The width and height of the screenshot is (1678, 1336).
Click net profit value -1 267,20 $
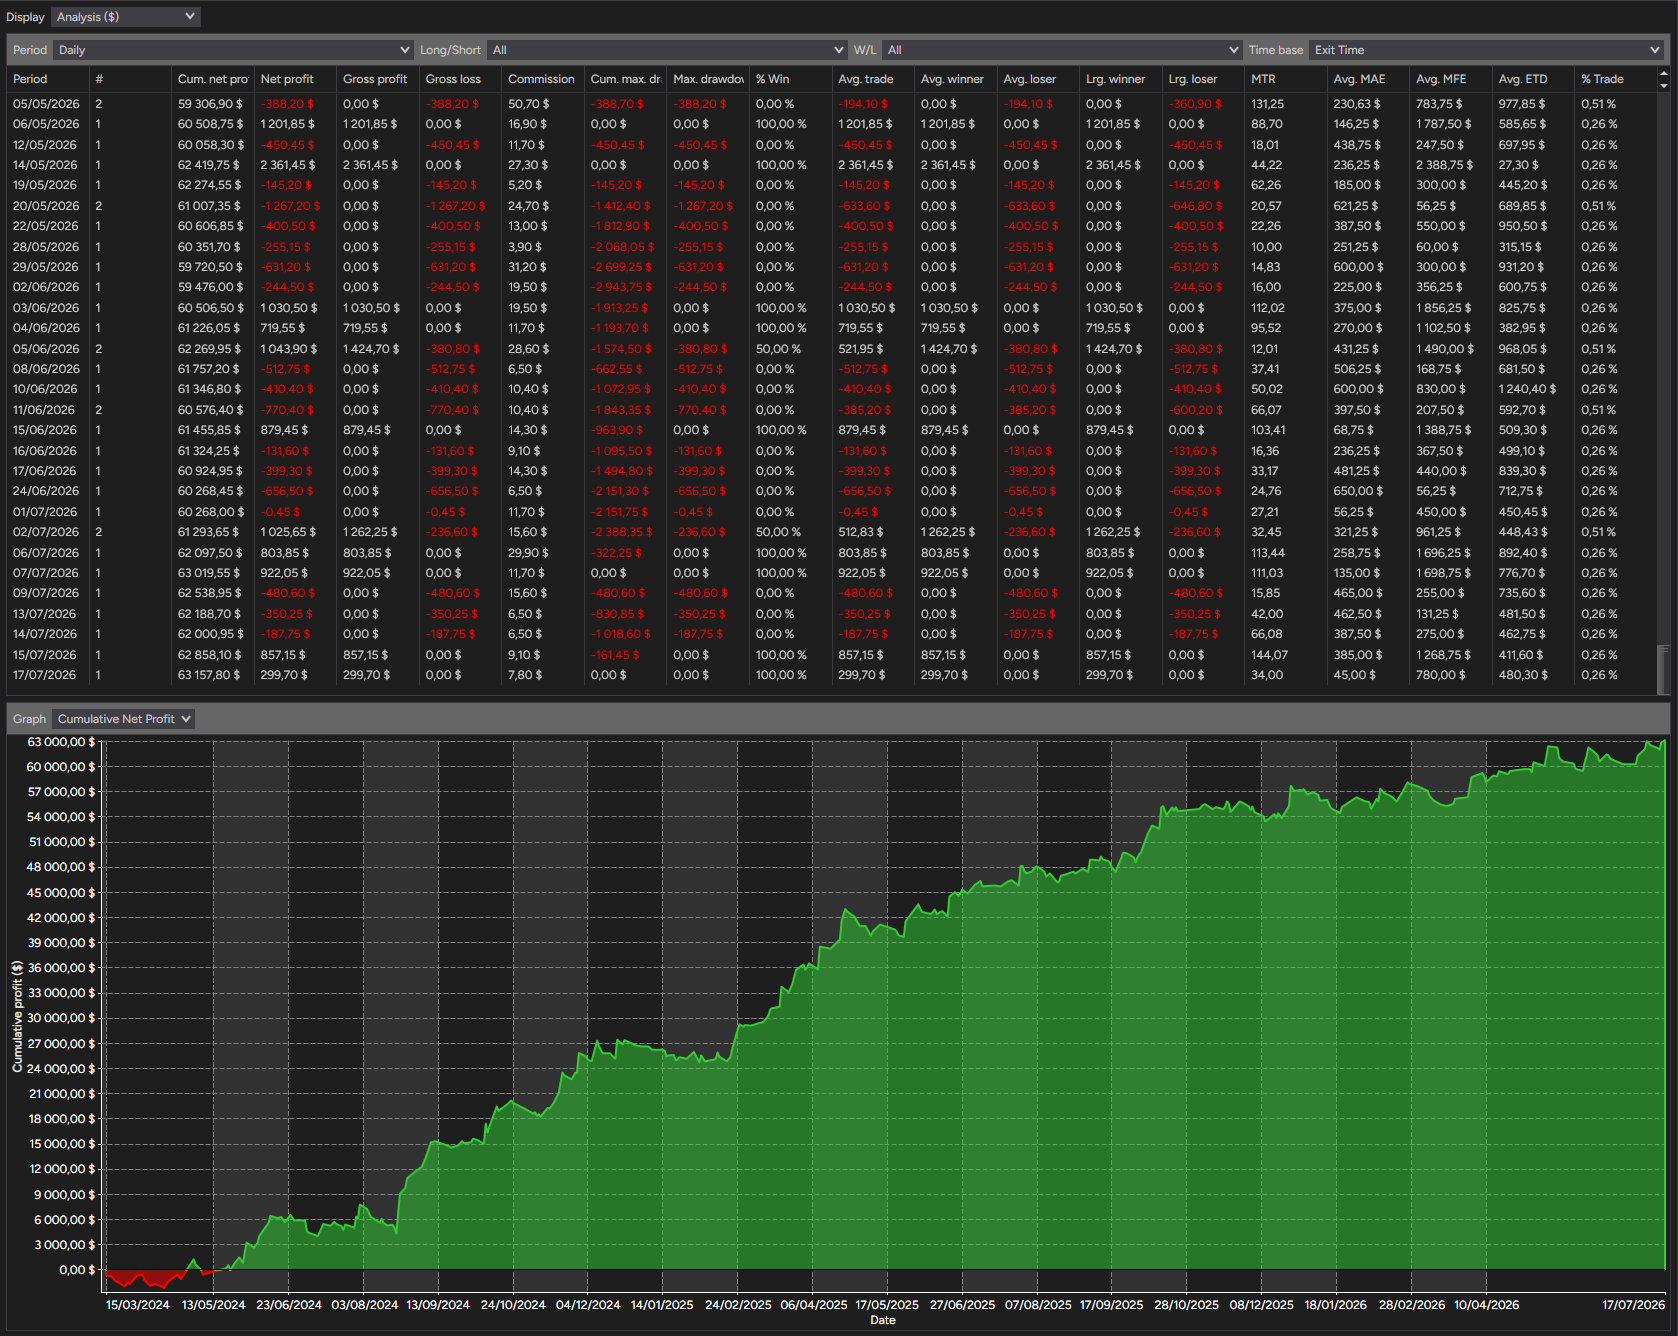click(290, 206)
